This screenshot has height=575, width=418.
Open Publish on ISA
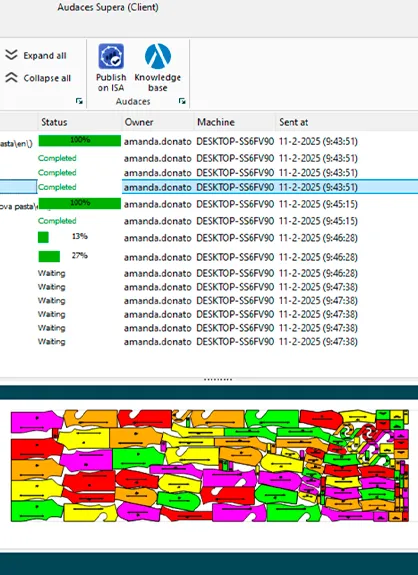point(111,67)
